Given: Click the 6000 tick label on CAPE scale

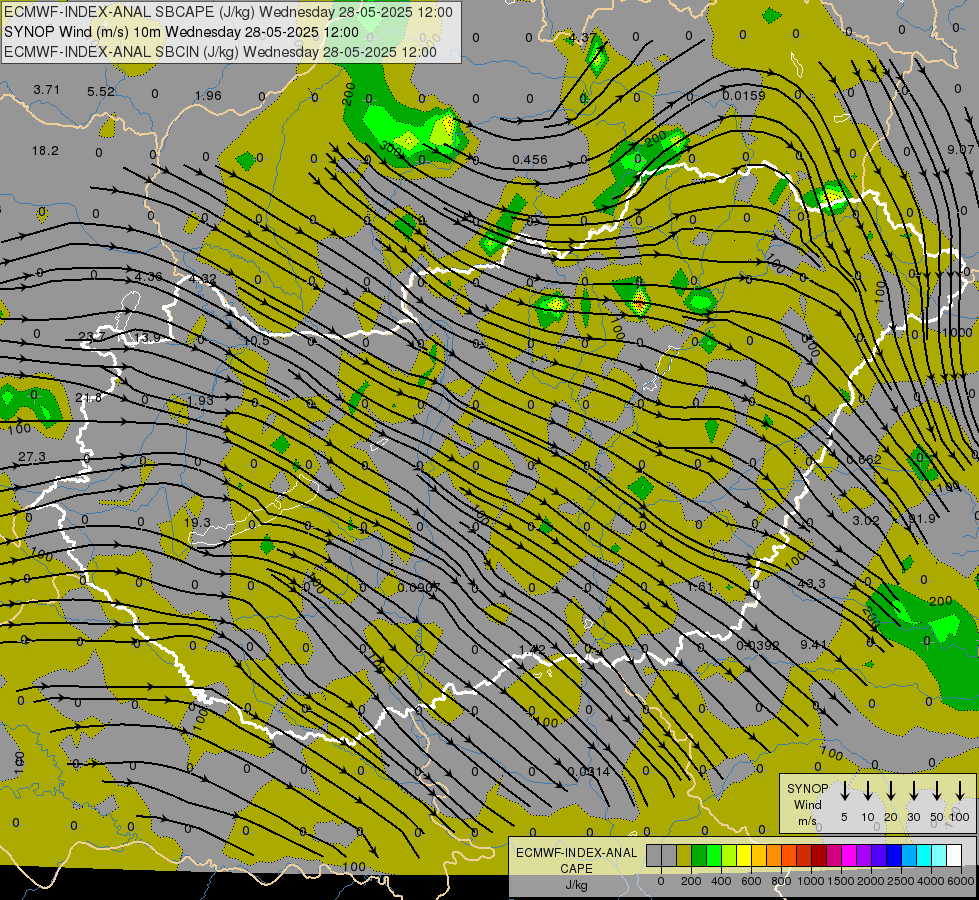Looking at the screenshot, I should pos(960,881).
